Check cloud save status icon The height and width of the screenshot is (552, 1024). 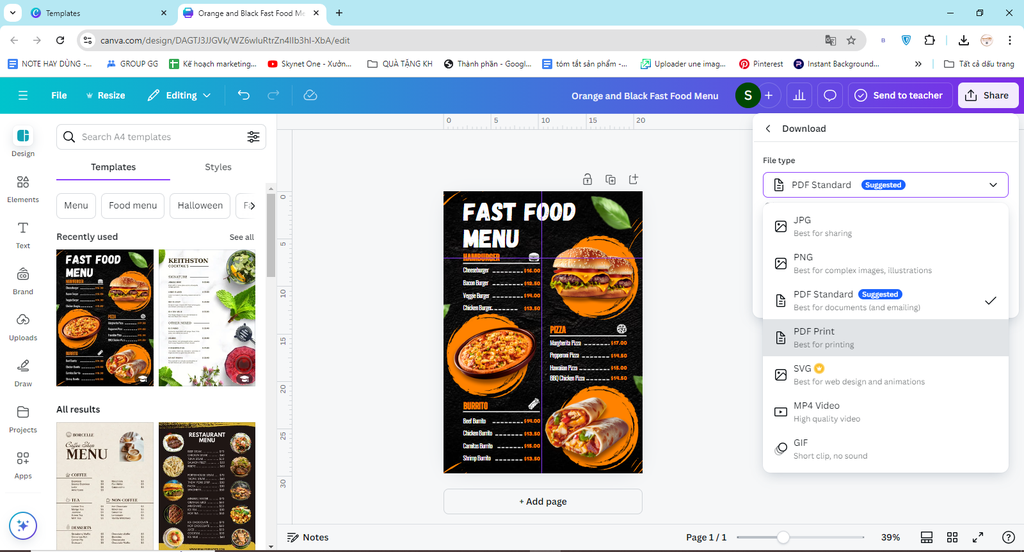pos(310,95)
